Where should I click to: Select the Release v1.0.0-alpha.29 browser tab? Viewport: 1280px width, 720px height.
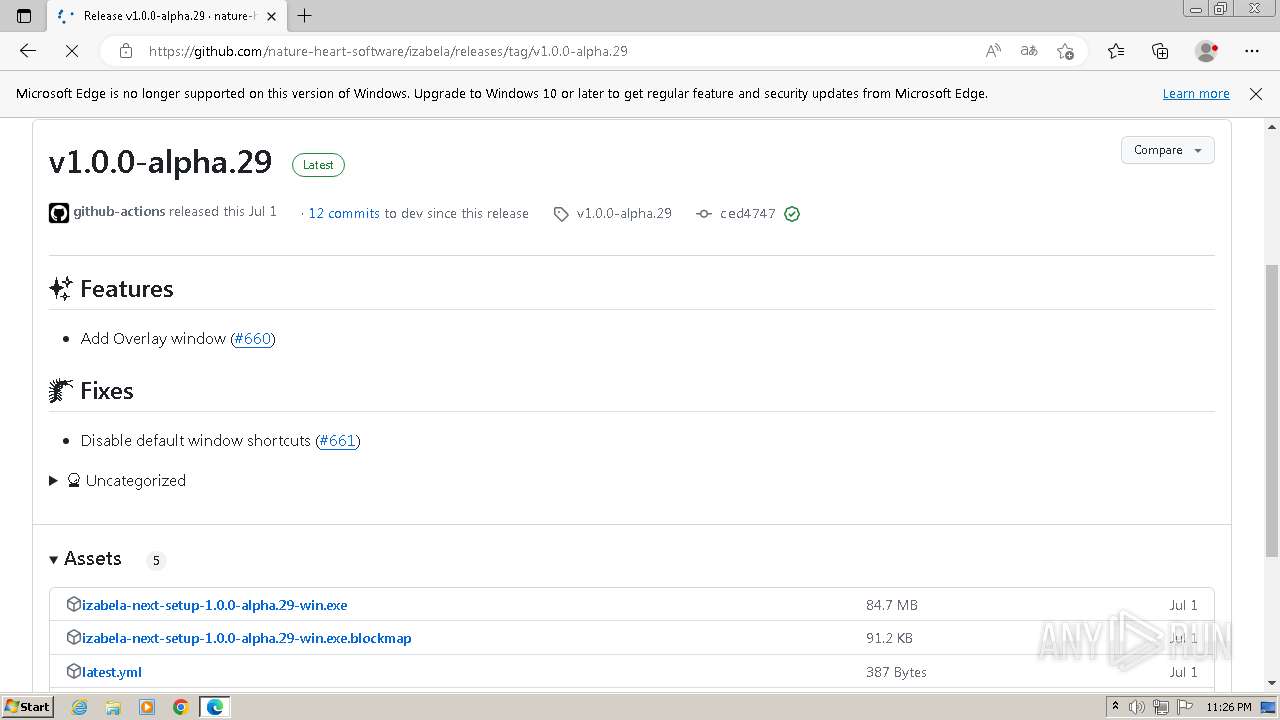pos(167,16)
